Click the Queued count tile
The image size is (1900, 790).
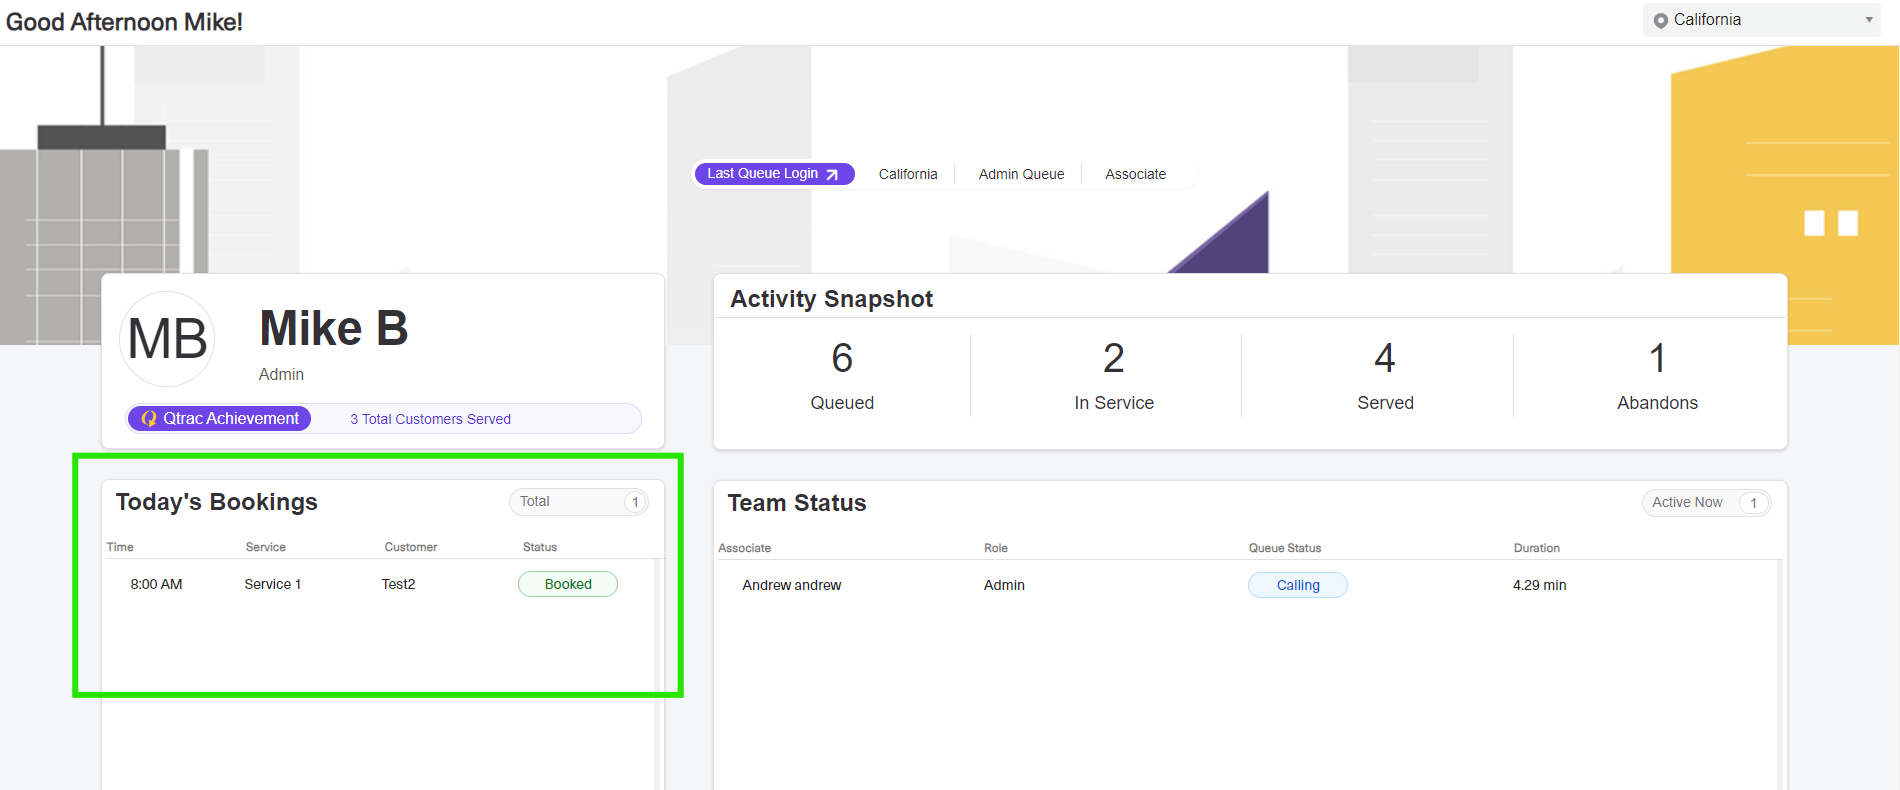[842, 375]
